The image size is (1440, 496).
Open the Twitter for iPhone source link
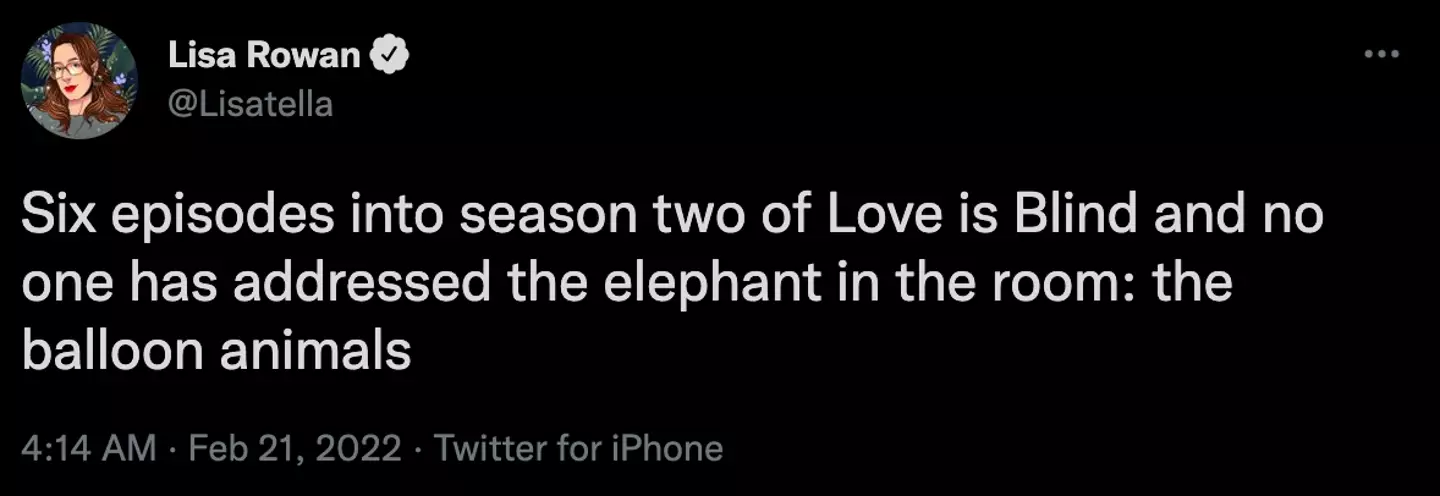(x=578, y=448)
